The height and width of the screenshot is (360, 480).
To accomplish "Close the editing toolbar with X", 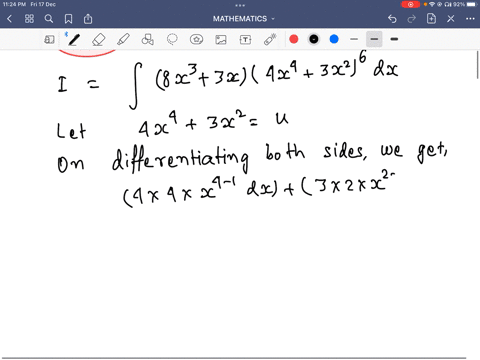I will pyautogui.click(x=451, y=19).
